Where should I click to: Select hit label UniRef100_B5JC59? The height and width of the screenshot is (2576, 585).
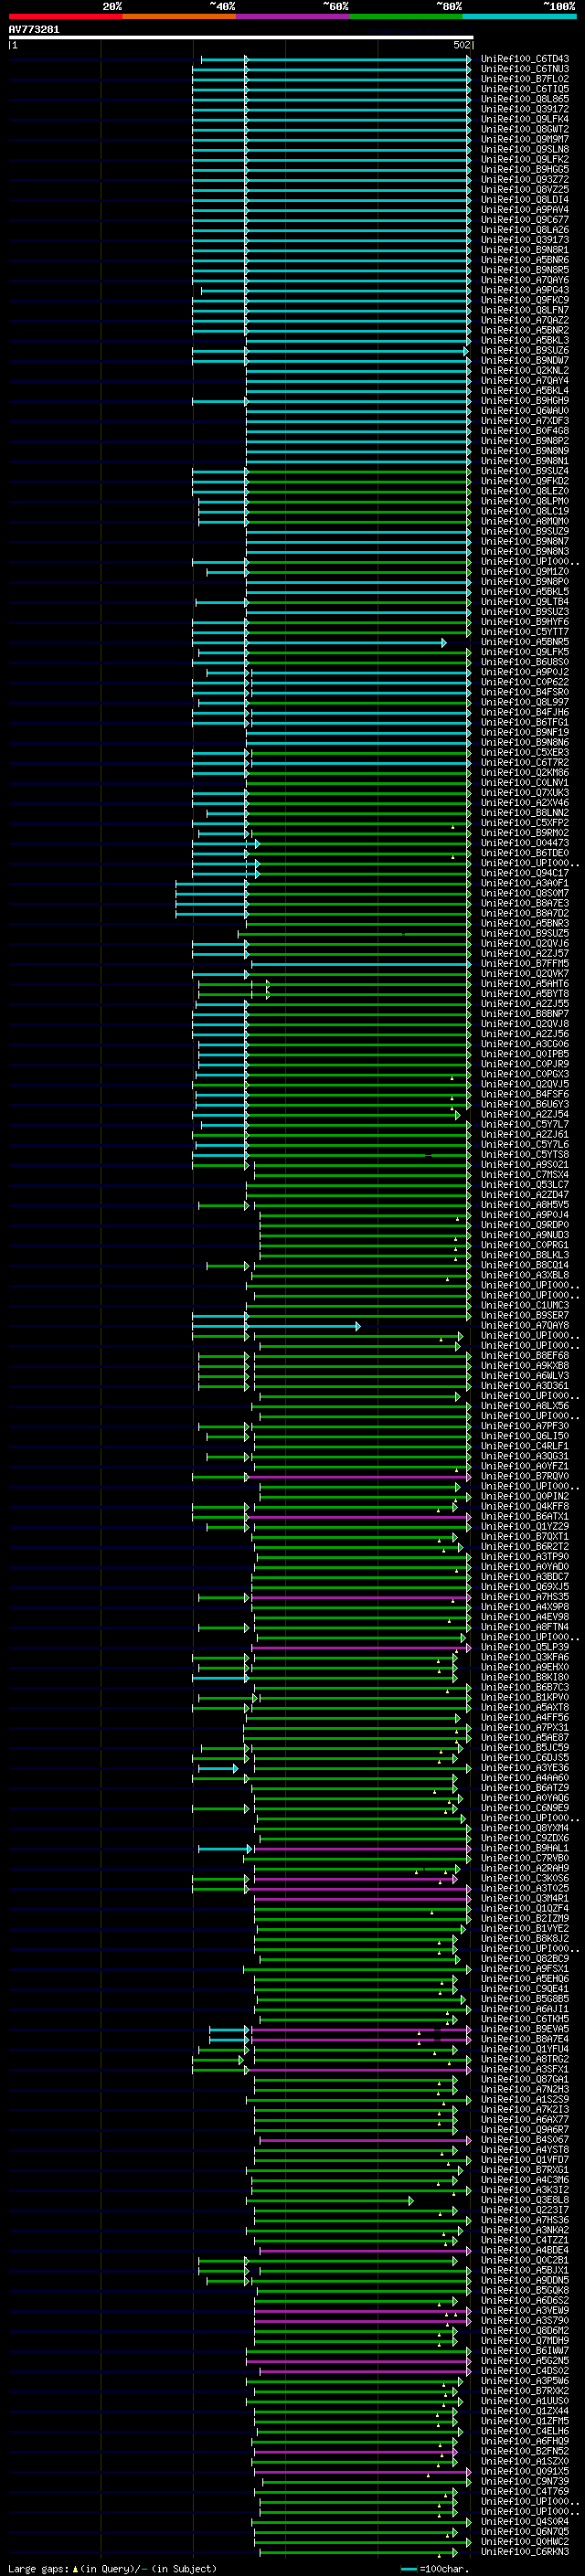tap(525, 1747)
